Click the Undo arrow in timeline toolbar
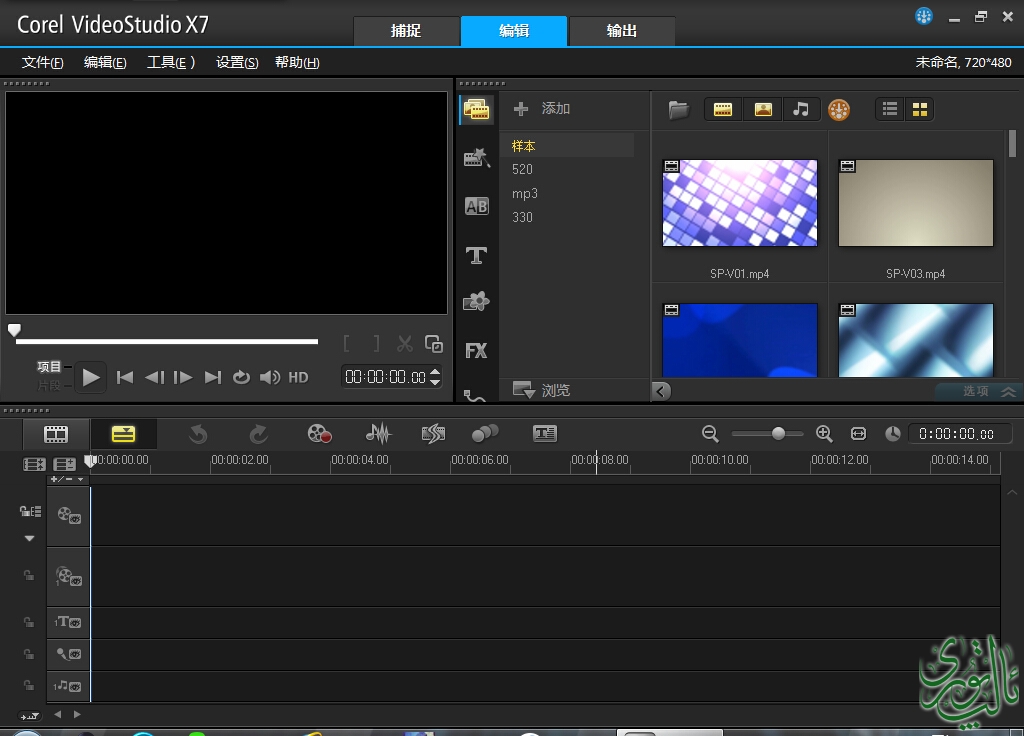This screenshot has width=1024, height=736. coord(198,434)
